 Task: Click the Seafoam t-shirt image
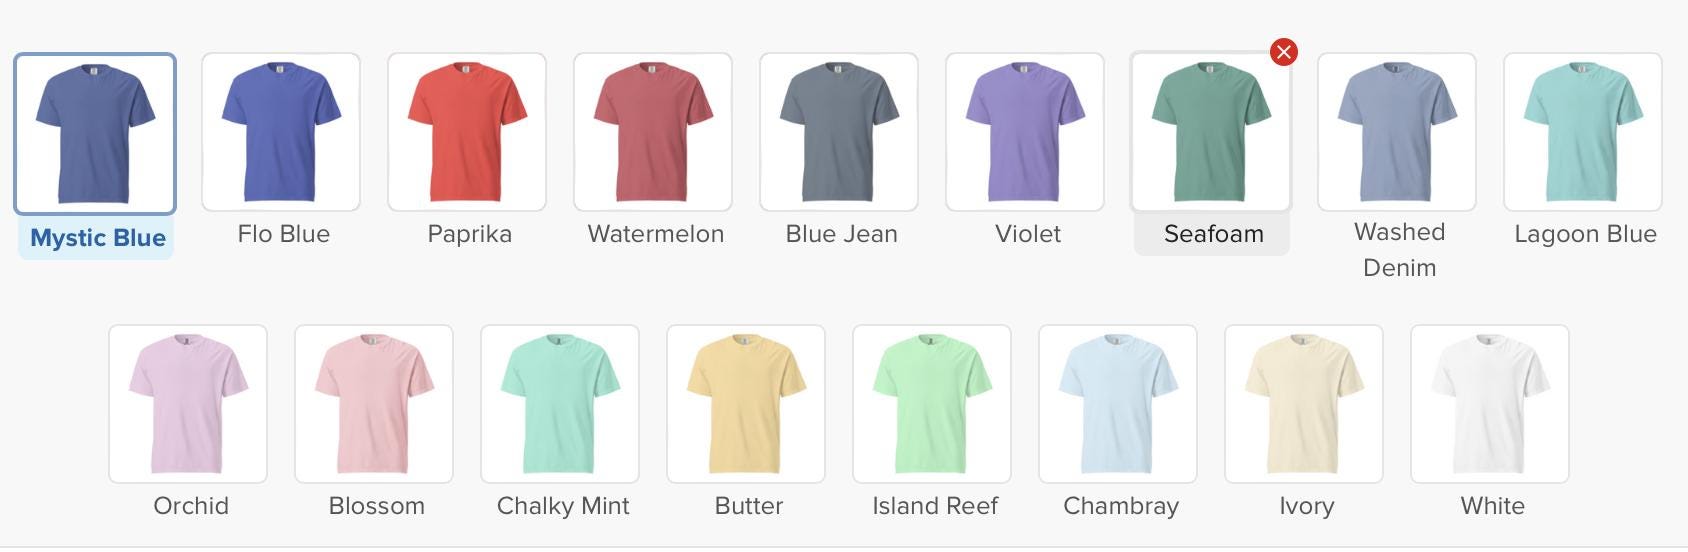pyautogui.click(x=1211, y=132)
